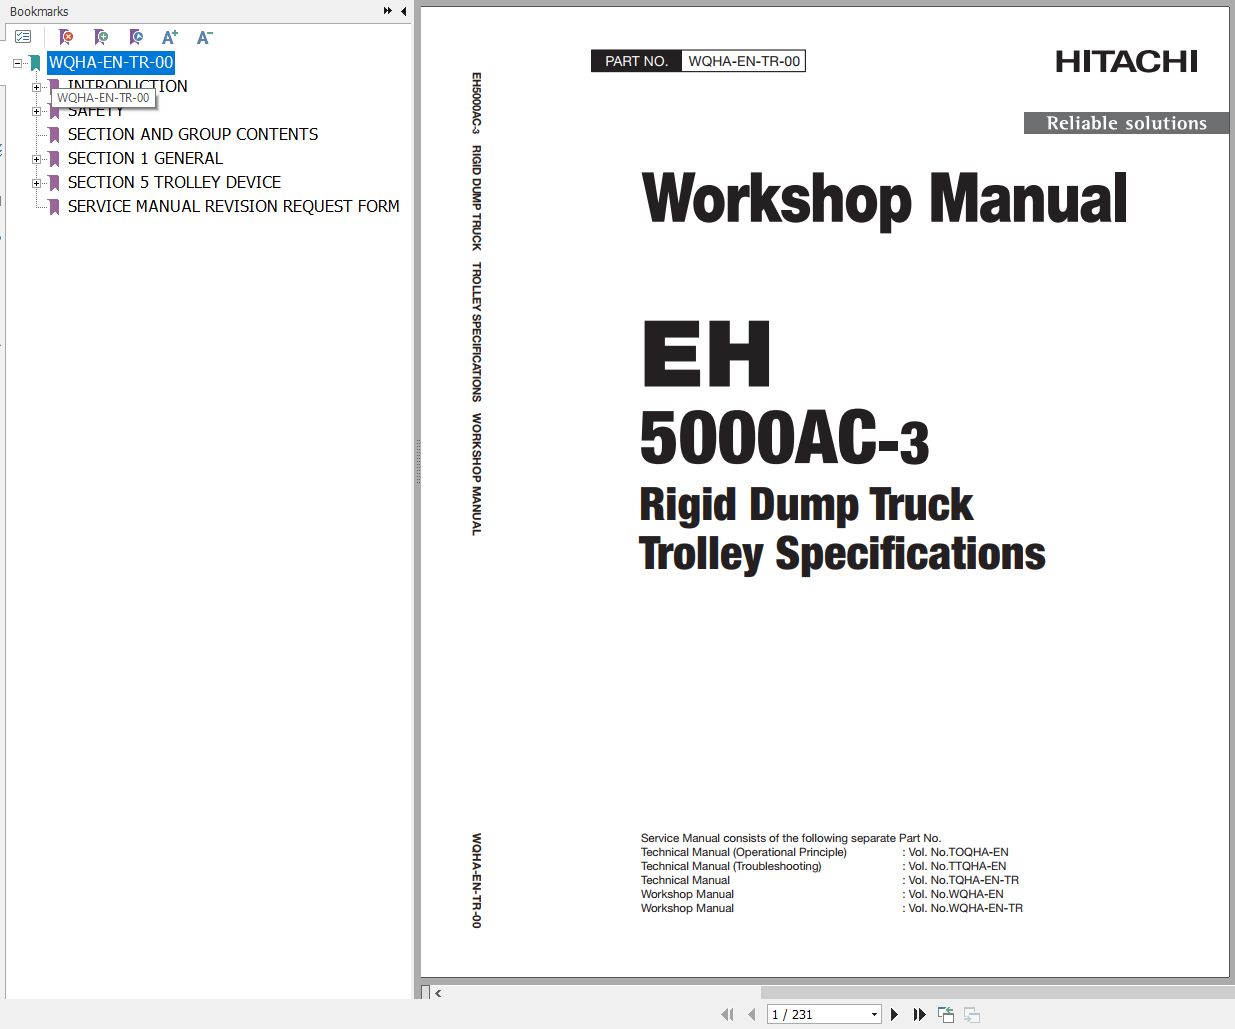Click Technical Manual (Operational Principle) line
Image resolution: width=1235 pixels, height=1029 pixels.
click(x=744, y=852)
